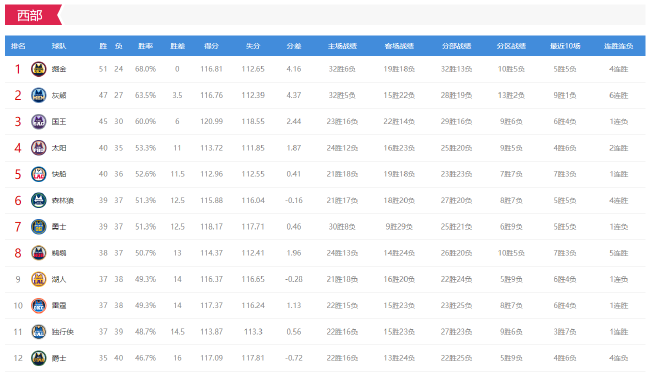Click the 湖人 team logo
Screen dimensions: 650x372
pyautogui.click(x=39, y=279)
